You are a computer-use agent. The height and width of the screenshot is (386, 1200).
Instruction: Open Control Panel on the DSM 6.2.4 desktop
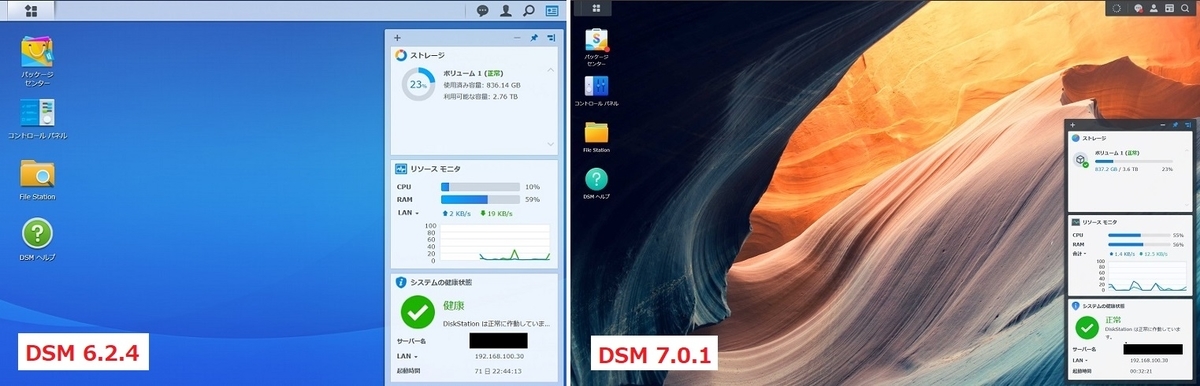(37, 119)
